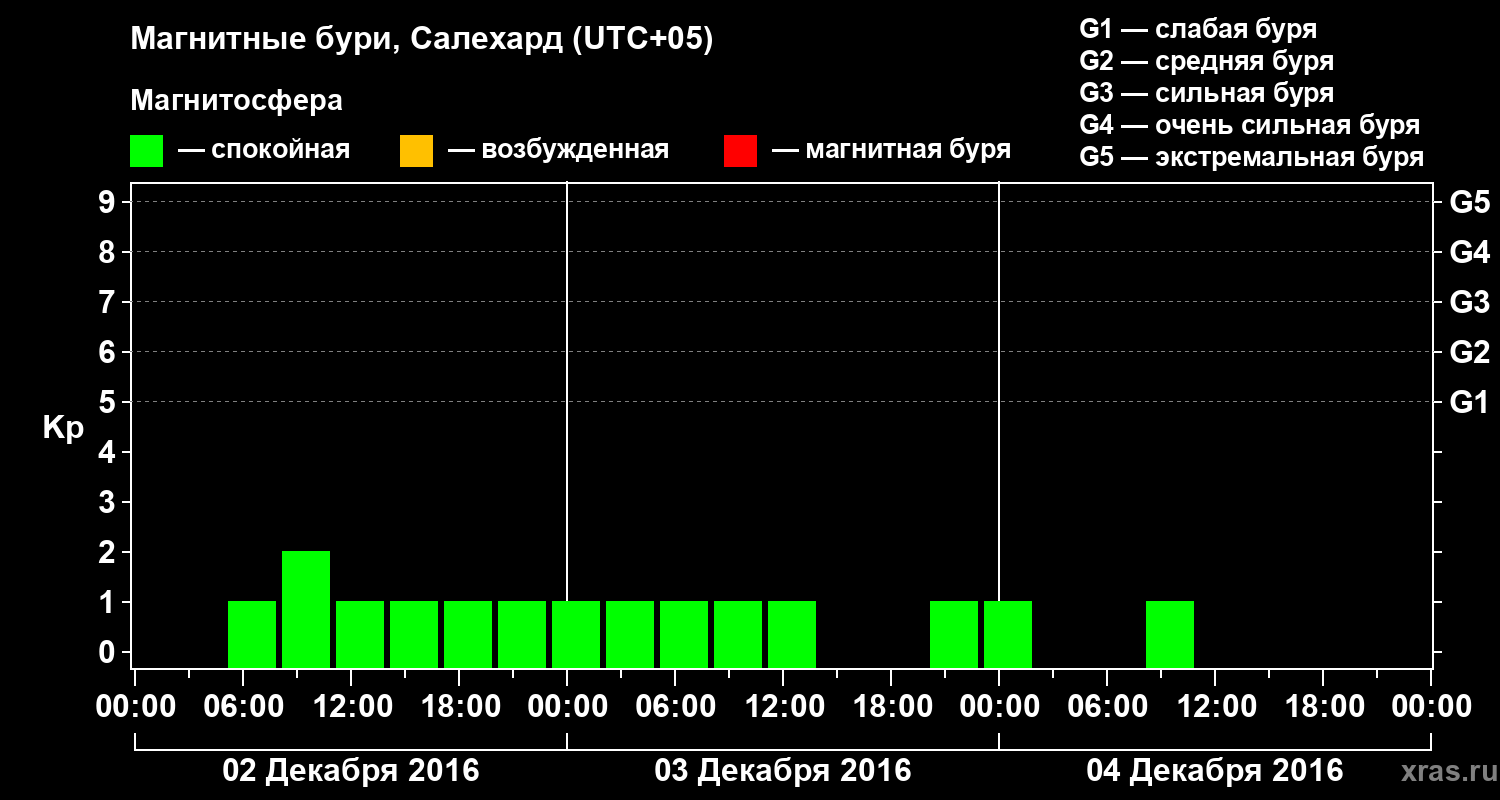Select the chart title 'Магнитные бури, Салехард (UTC+05)'
Viewport: 1500px width, 800px height.
point(422,40)
